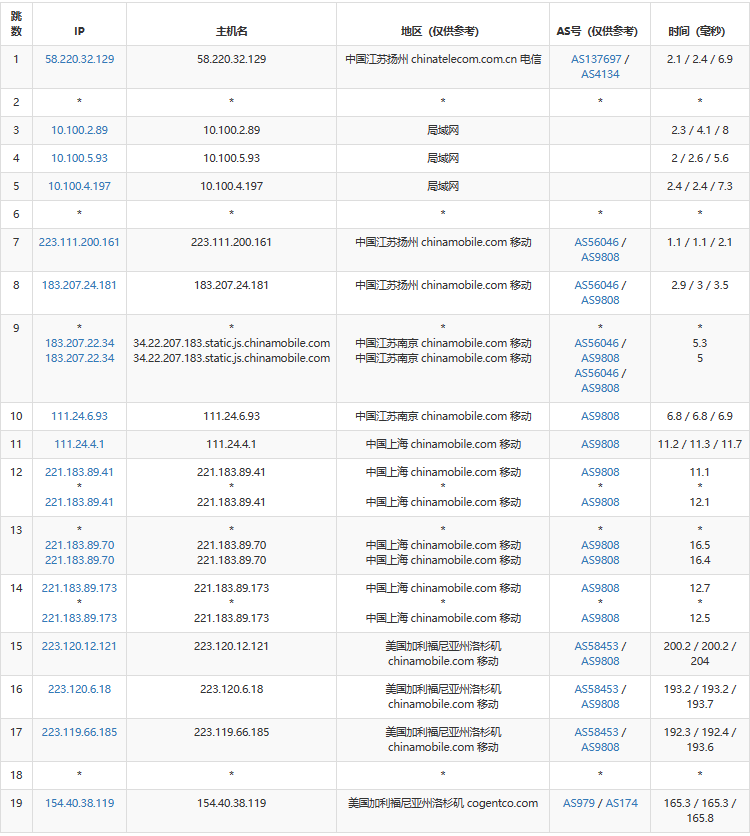Select the hop 11 region 中国上海 chinamobile.com 移动

tap(443, 444)
